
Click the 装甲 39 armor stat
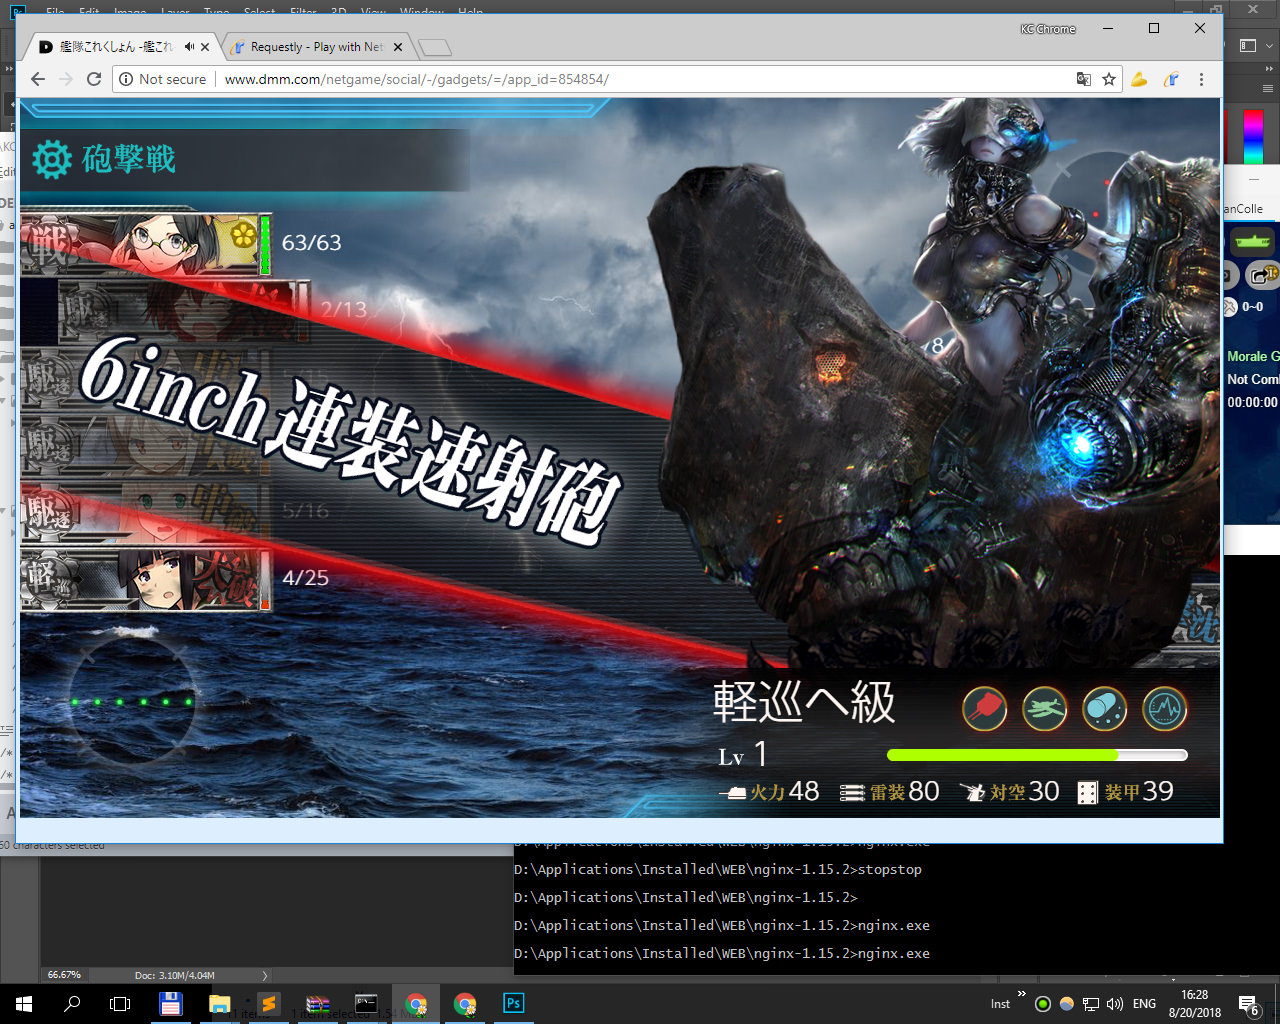point(1125,792)
